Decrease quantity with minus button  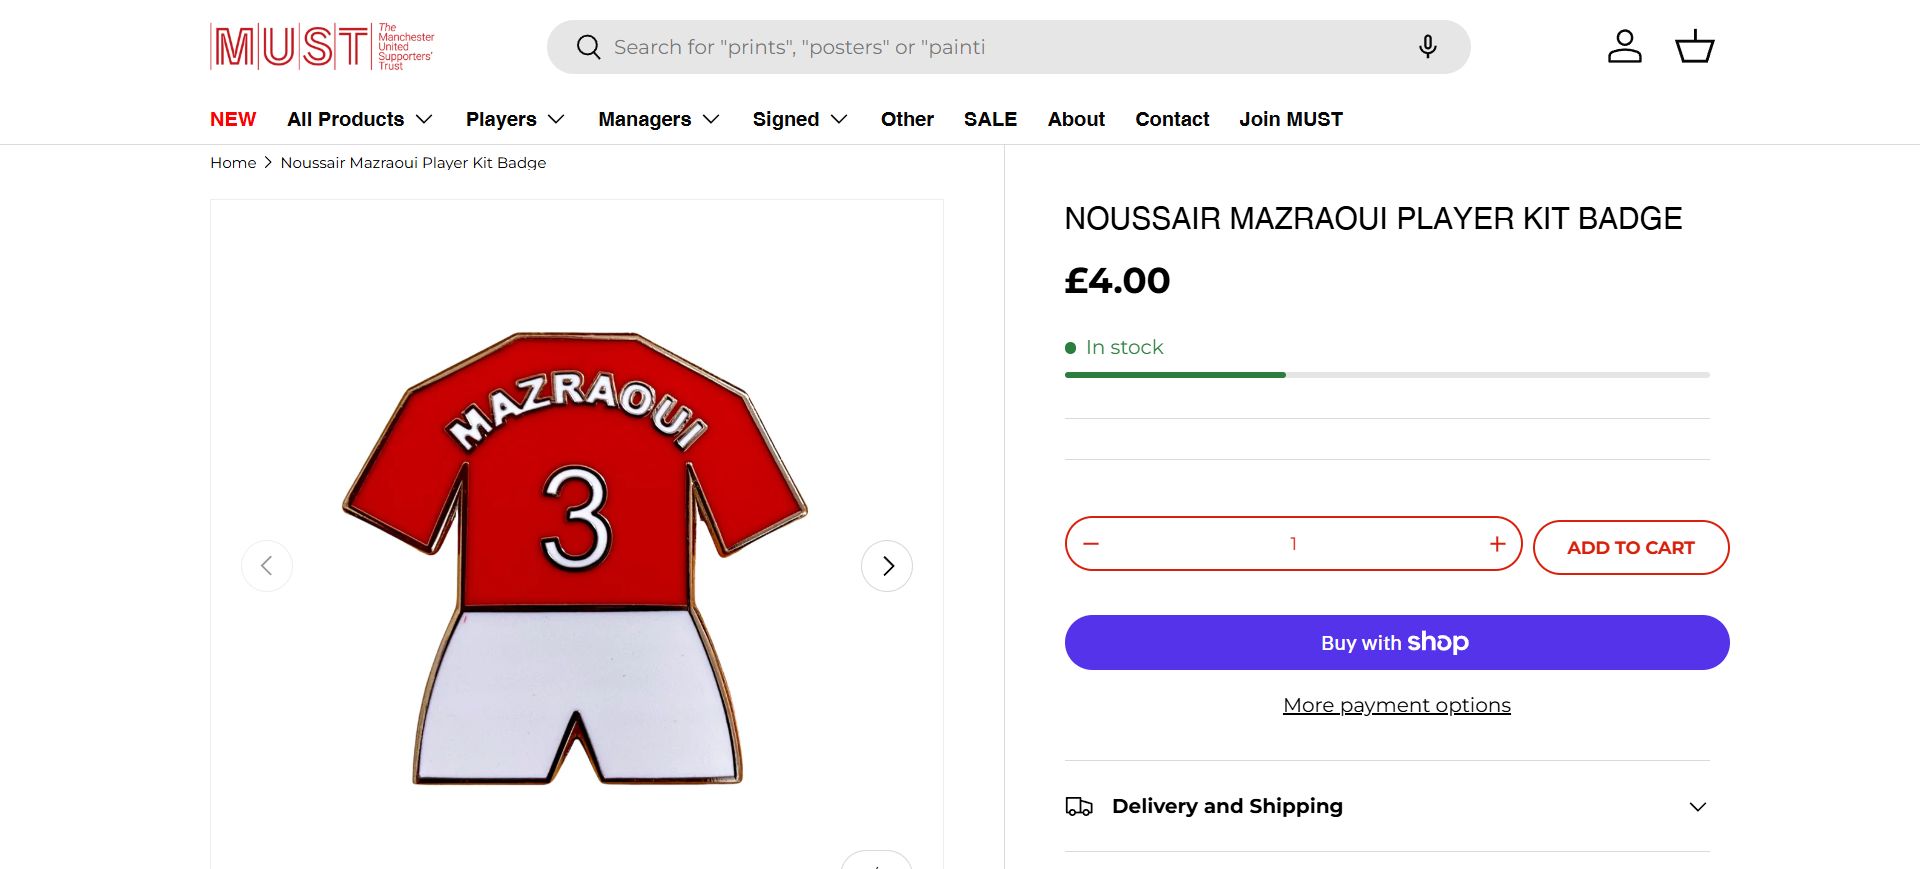pyautogui.click(x=1091, y=544)
